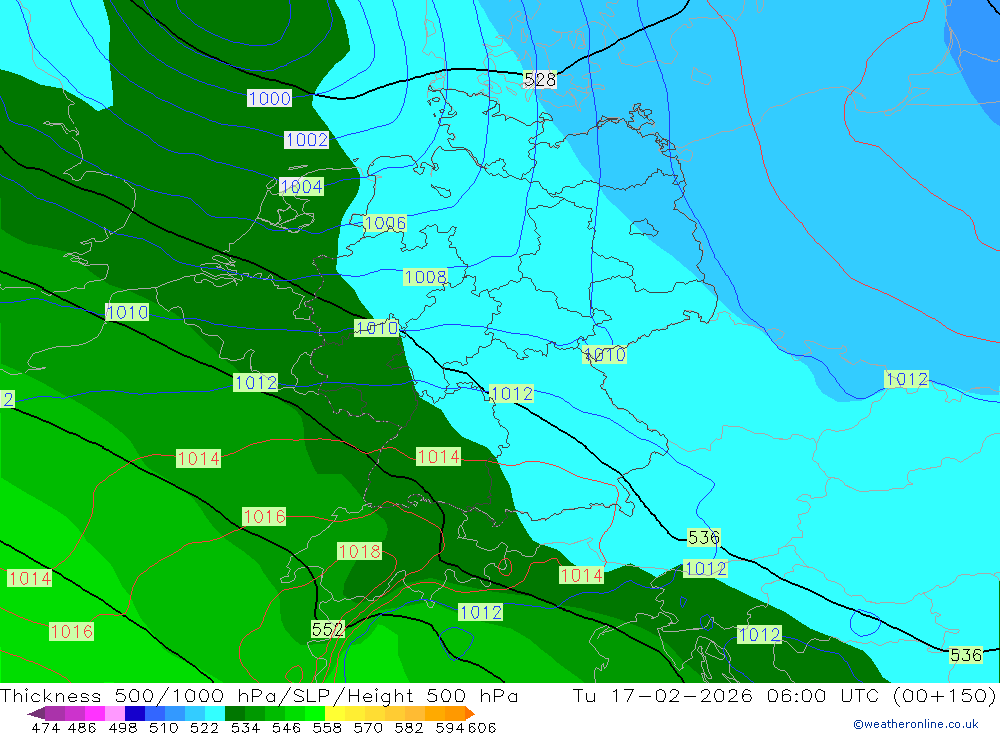Click the 1012 label in the blue eastern area
This screenshot has width=1000, height=733.
click(x=906, y=379)
